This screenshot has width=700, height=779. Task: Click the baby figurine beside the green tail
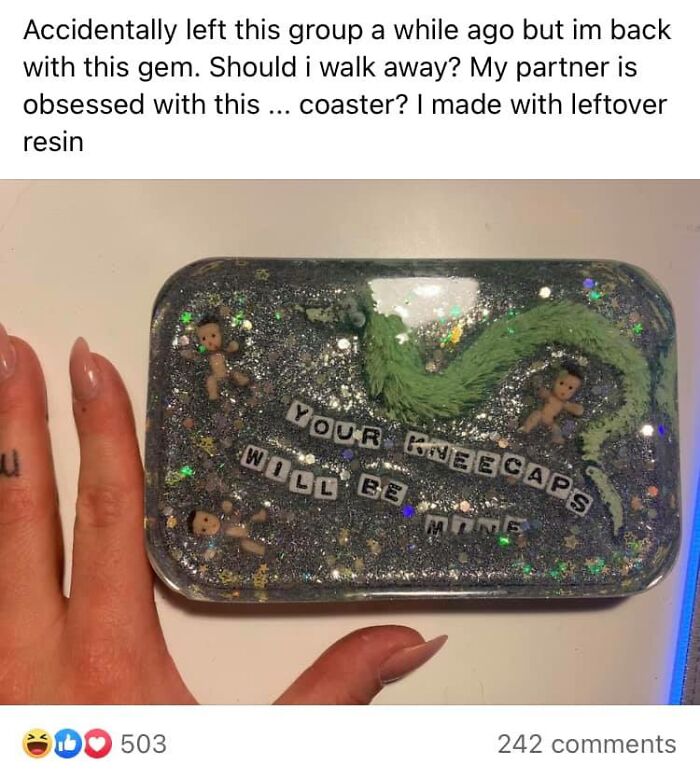tap(552, 402)
